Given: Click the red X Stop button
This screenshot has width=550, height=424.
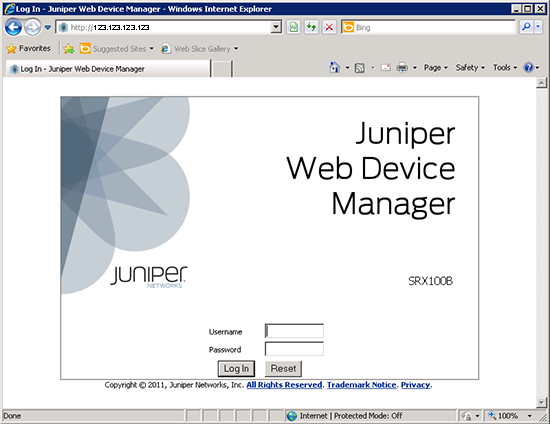Looking at the screenshot, I should click(x=329, y=27).
